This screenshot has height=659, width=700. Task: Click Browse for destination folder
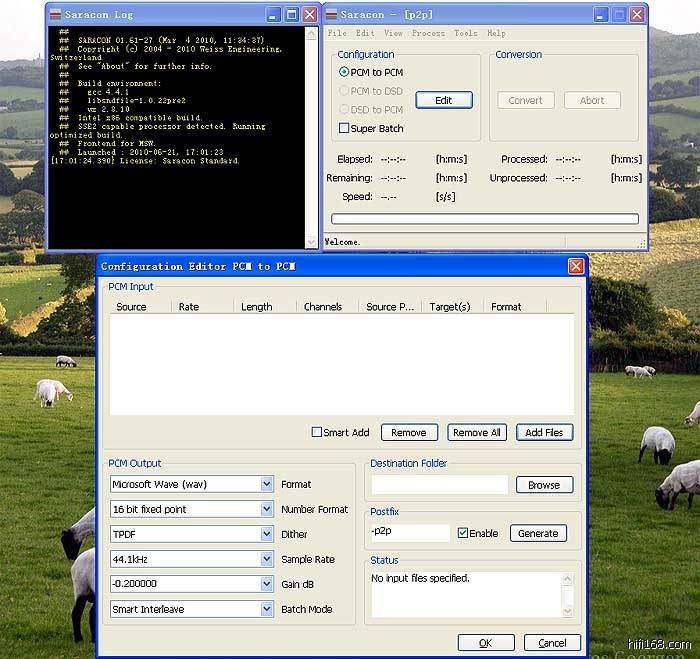pyautogui.click(x=544, y=484)
